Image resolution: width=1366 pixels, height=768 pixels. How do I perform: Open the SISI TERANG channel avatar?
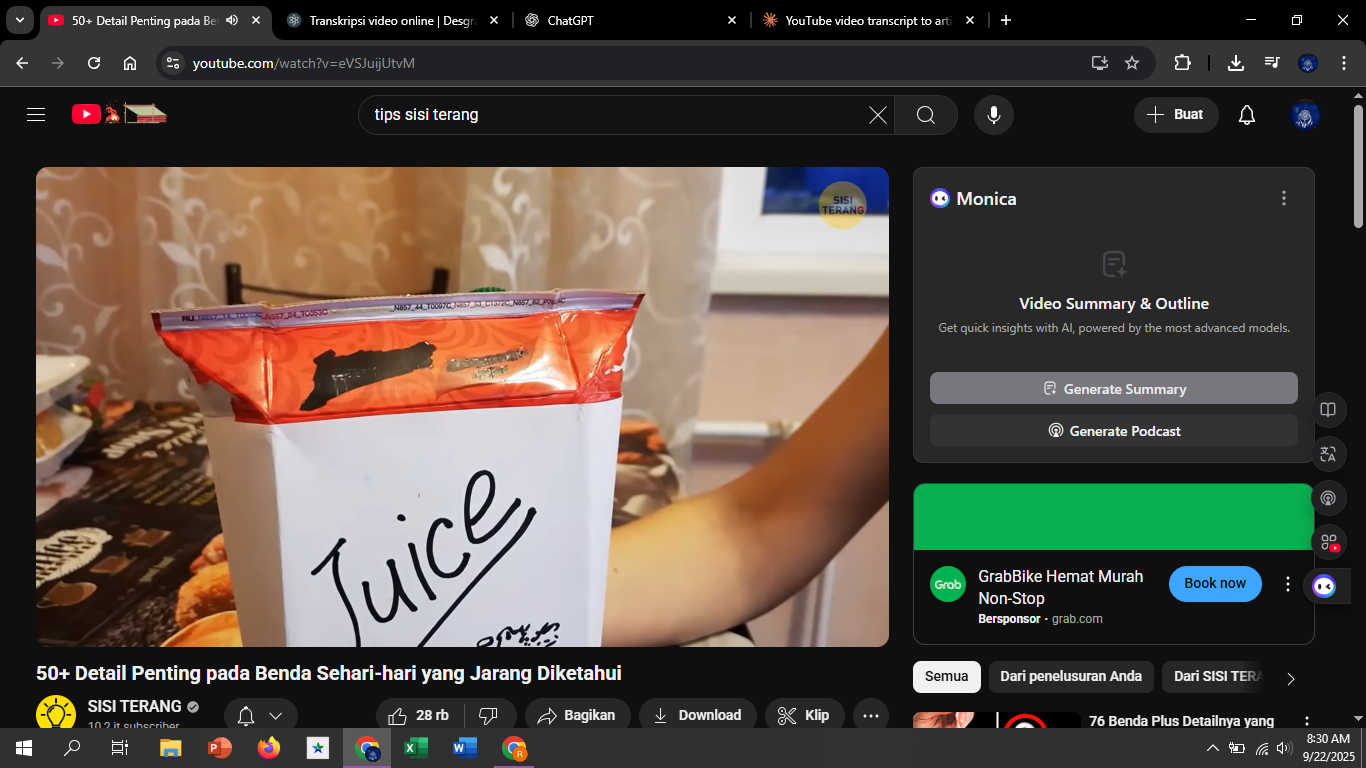pyautogui.click(x=56, y=714)
